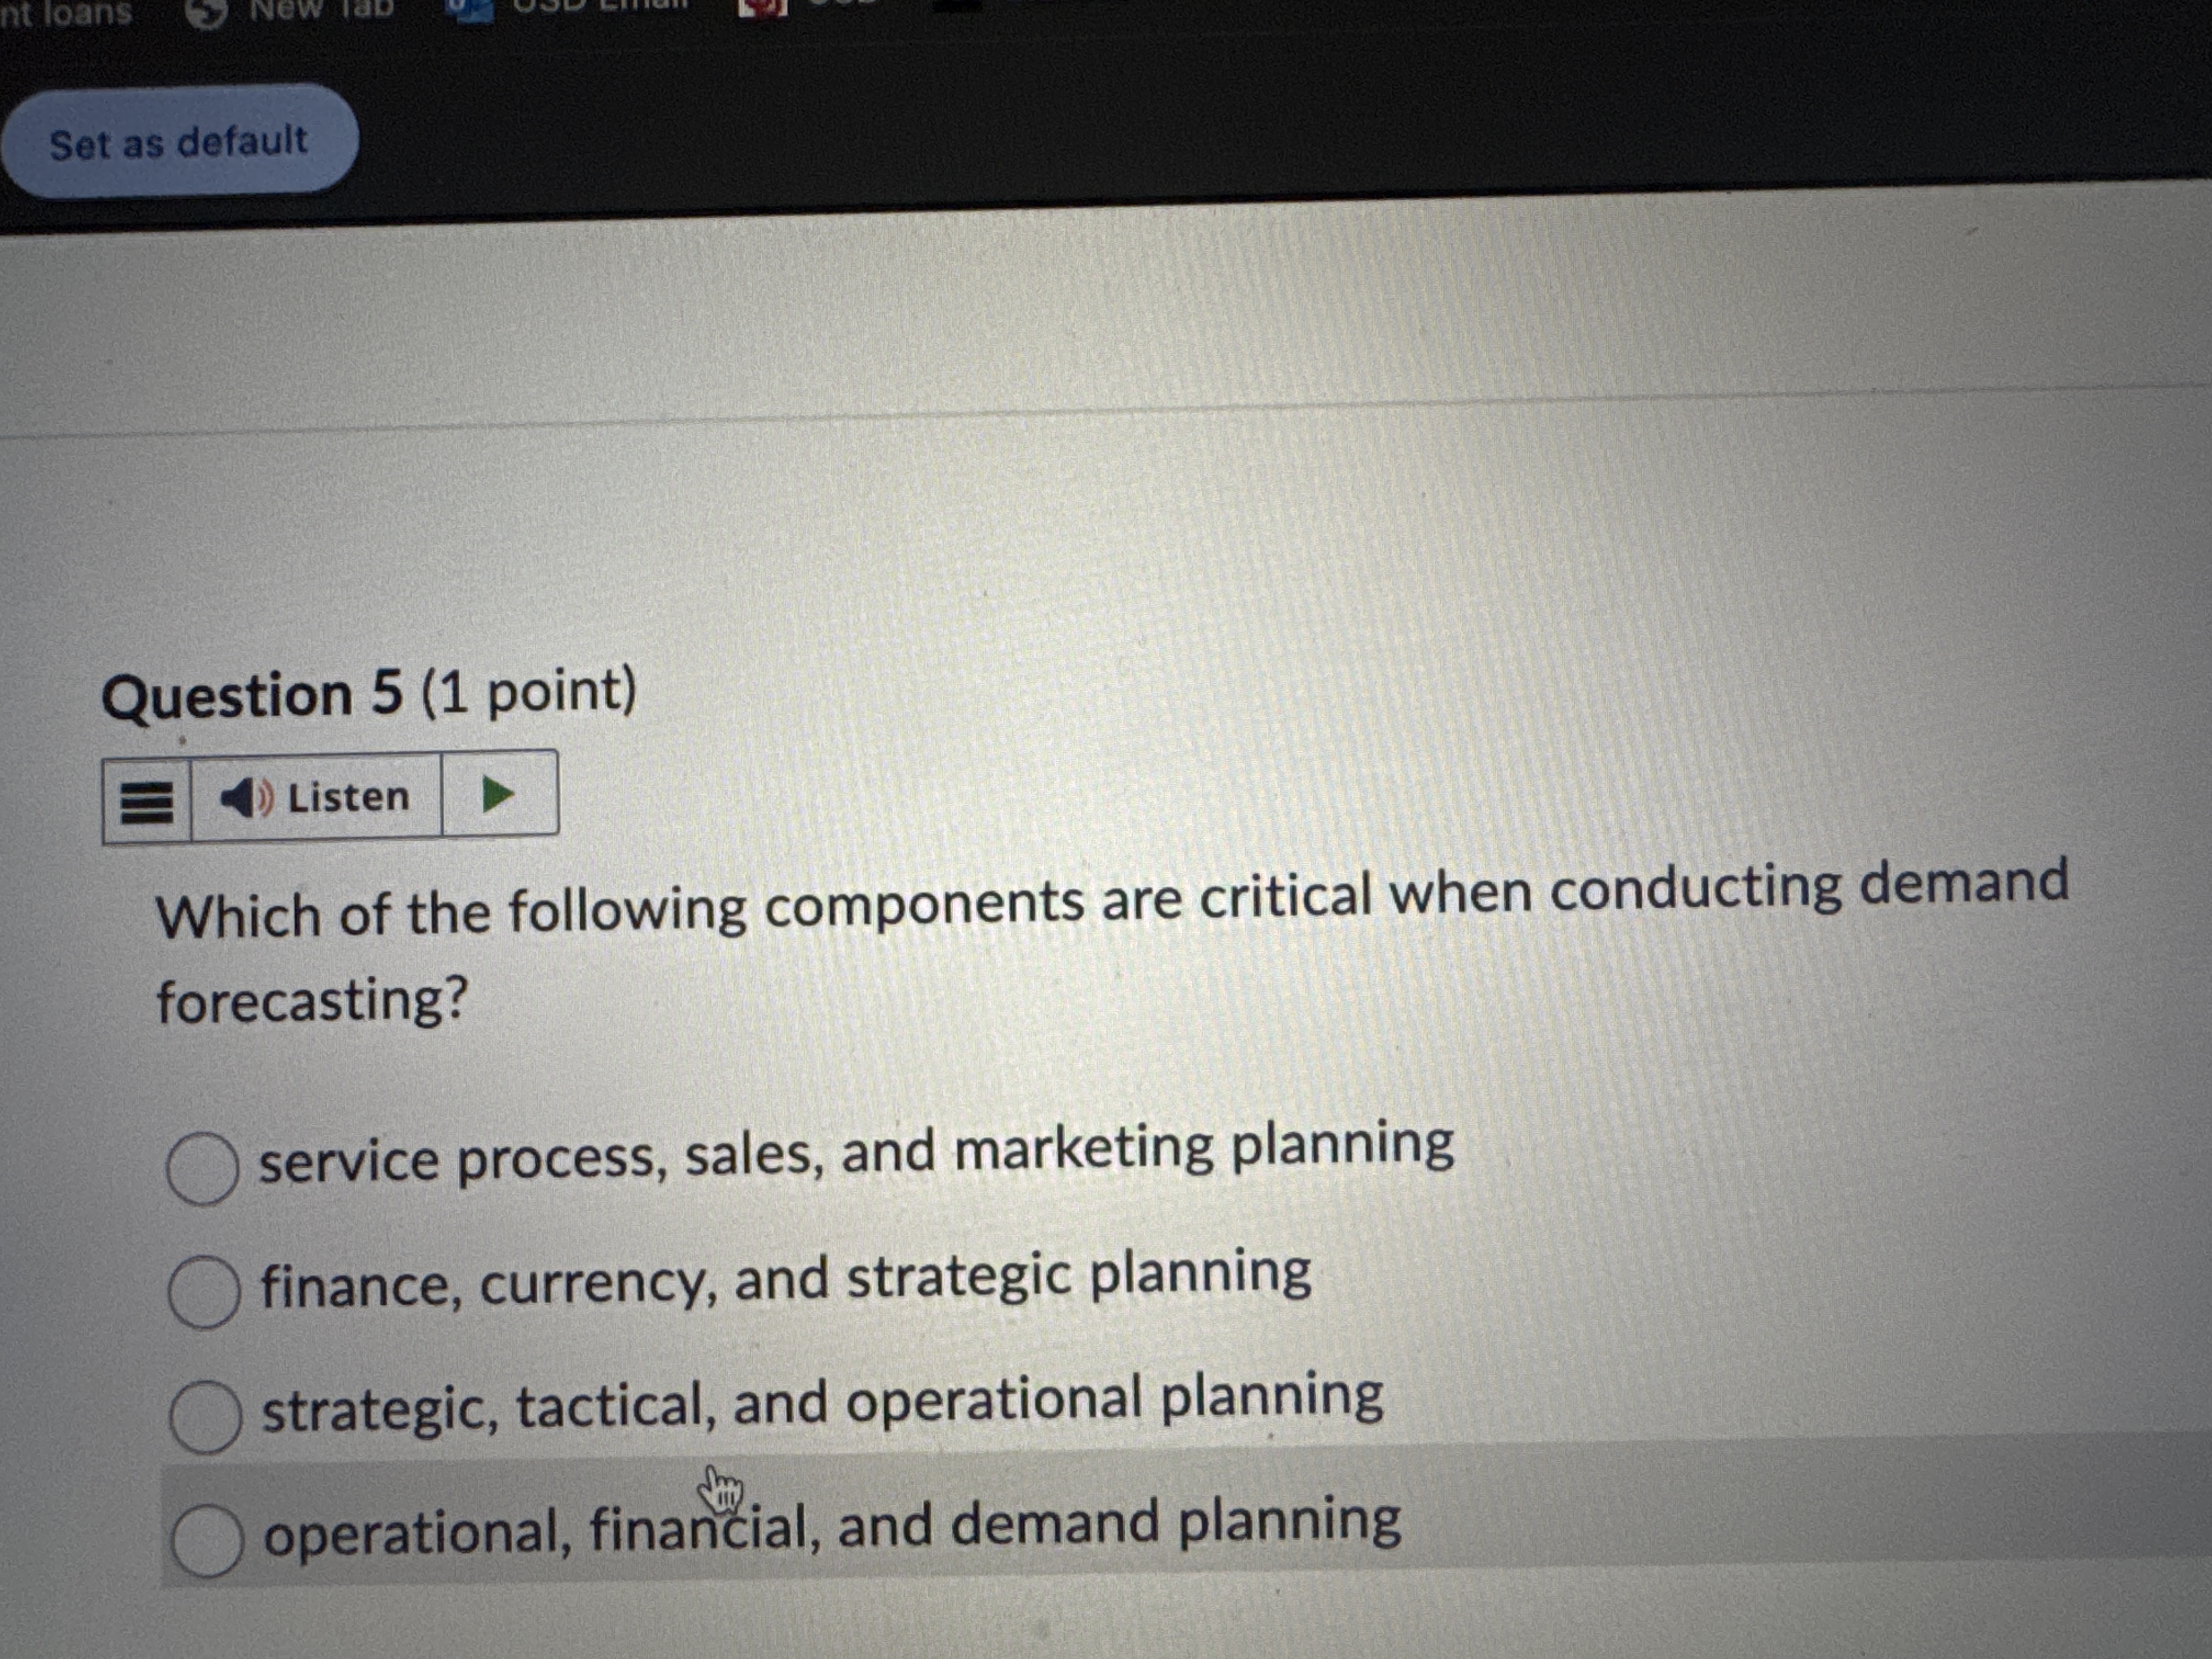Select radio circle for operational, financial answer
This screenshot has height=1659, width=2212.
tap(207, 1540)
